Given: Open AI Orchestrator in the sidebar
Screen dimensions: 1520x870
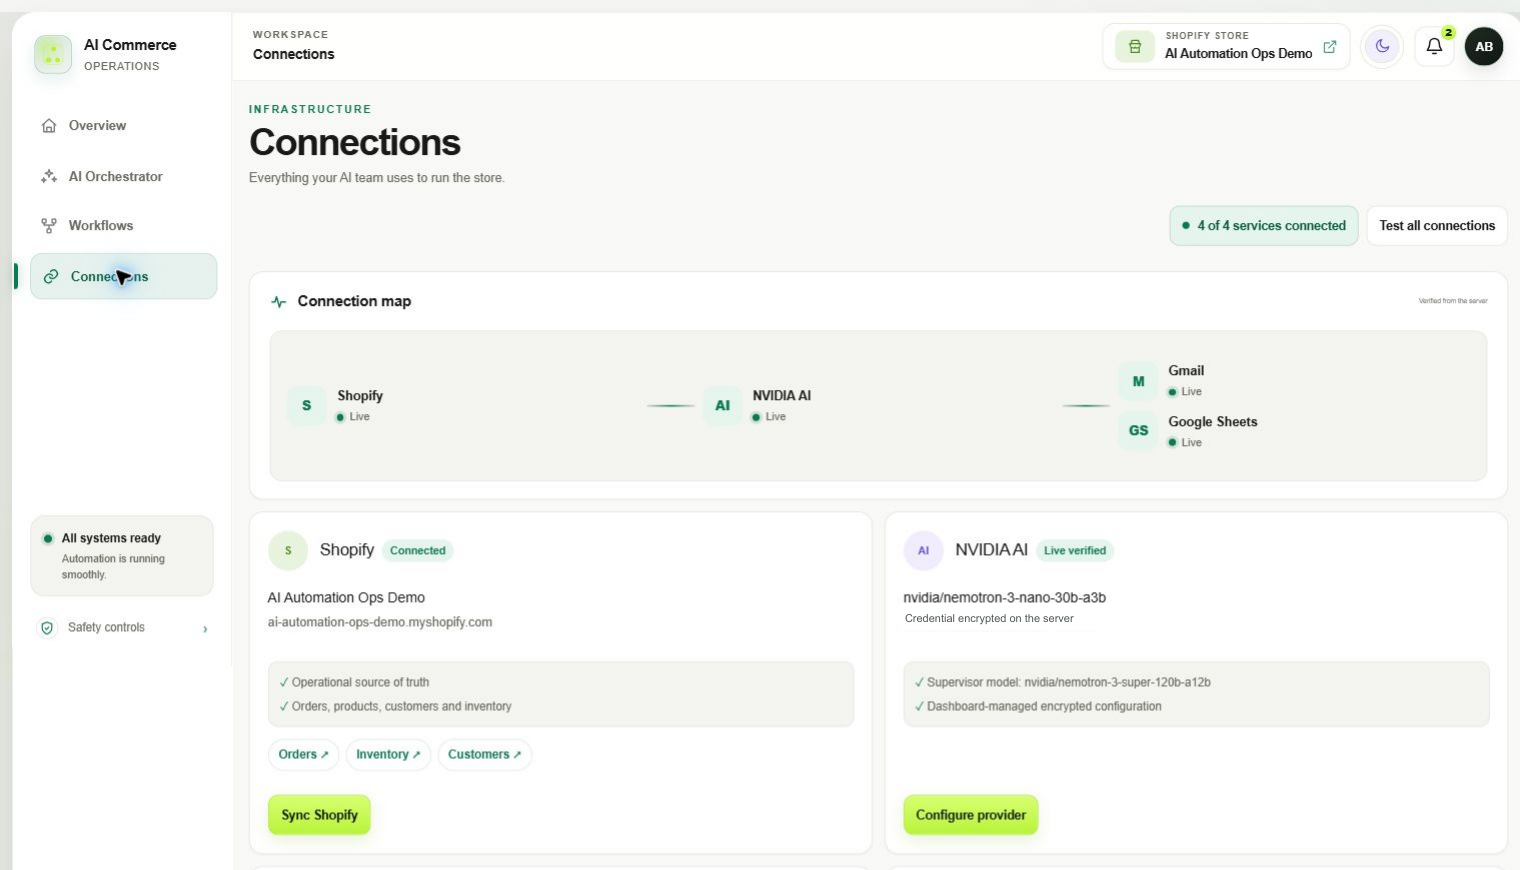Looking at the screenshot, I should pyautogui.click(x=123, y=176).
